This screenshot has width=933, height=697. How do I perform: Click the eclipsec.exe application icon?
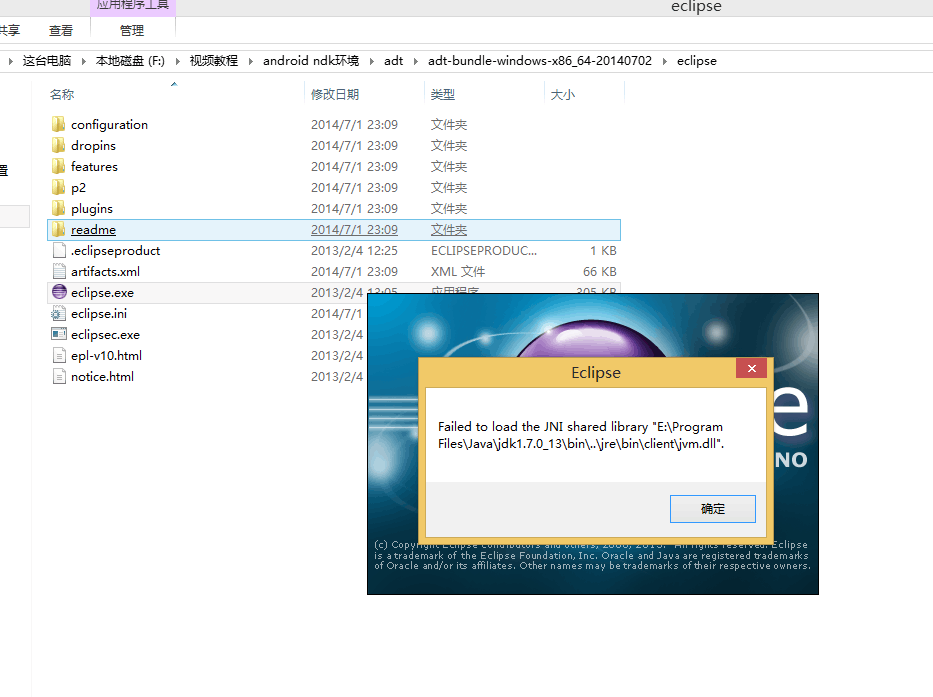pyautogui.click(x=58, y=334)
